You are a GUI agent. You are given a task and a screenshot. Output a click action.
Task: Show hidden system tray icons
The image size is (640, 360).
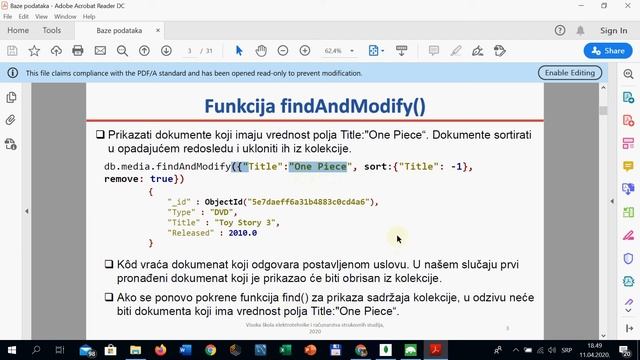(516, 350)
